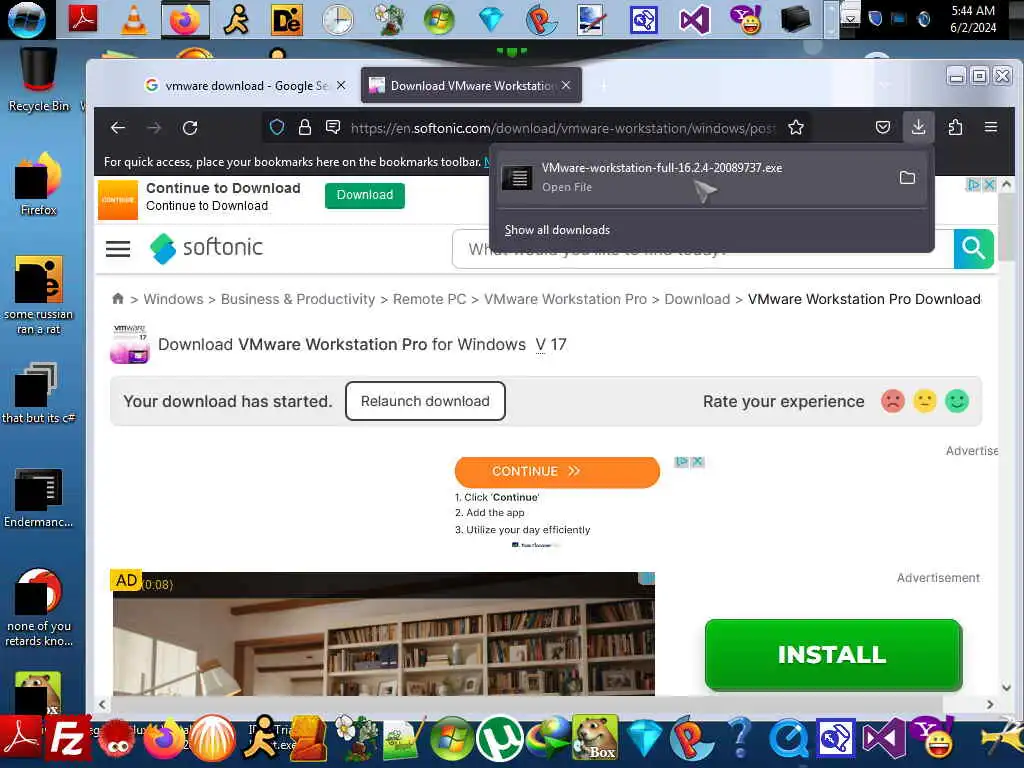Viewport: 1024px width, 768px height.
Task: Click Show all downloads in downloads panel
Action: (x=557, y=230)
